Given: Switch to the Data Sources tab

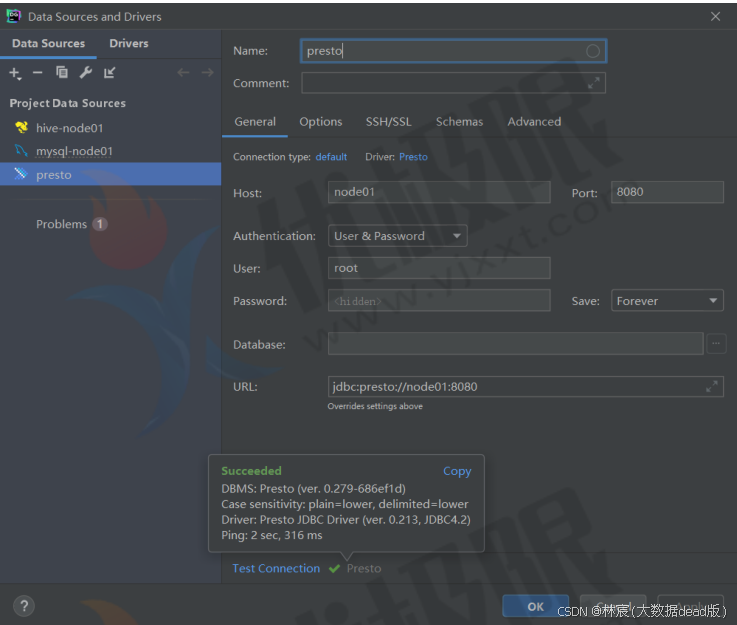Looking at the screenshot, I should point(48,43).
